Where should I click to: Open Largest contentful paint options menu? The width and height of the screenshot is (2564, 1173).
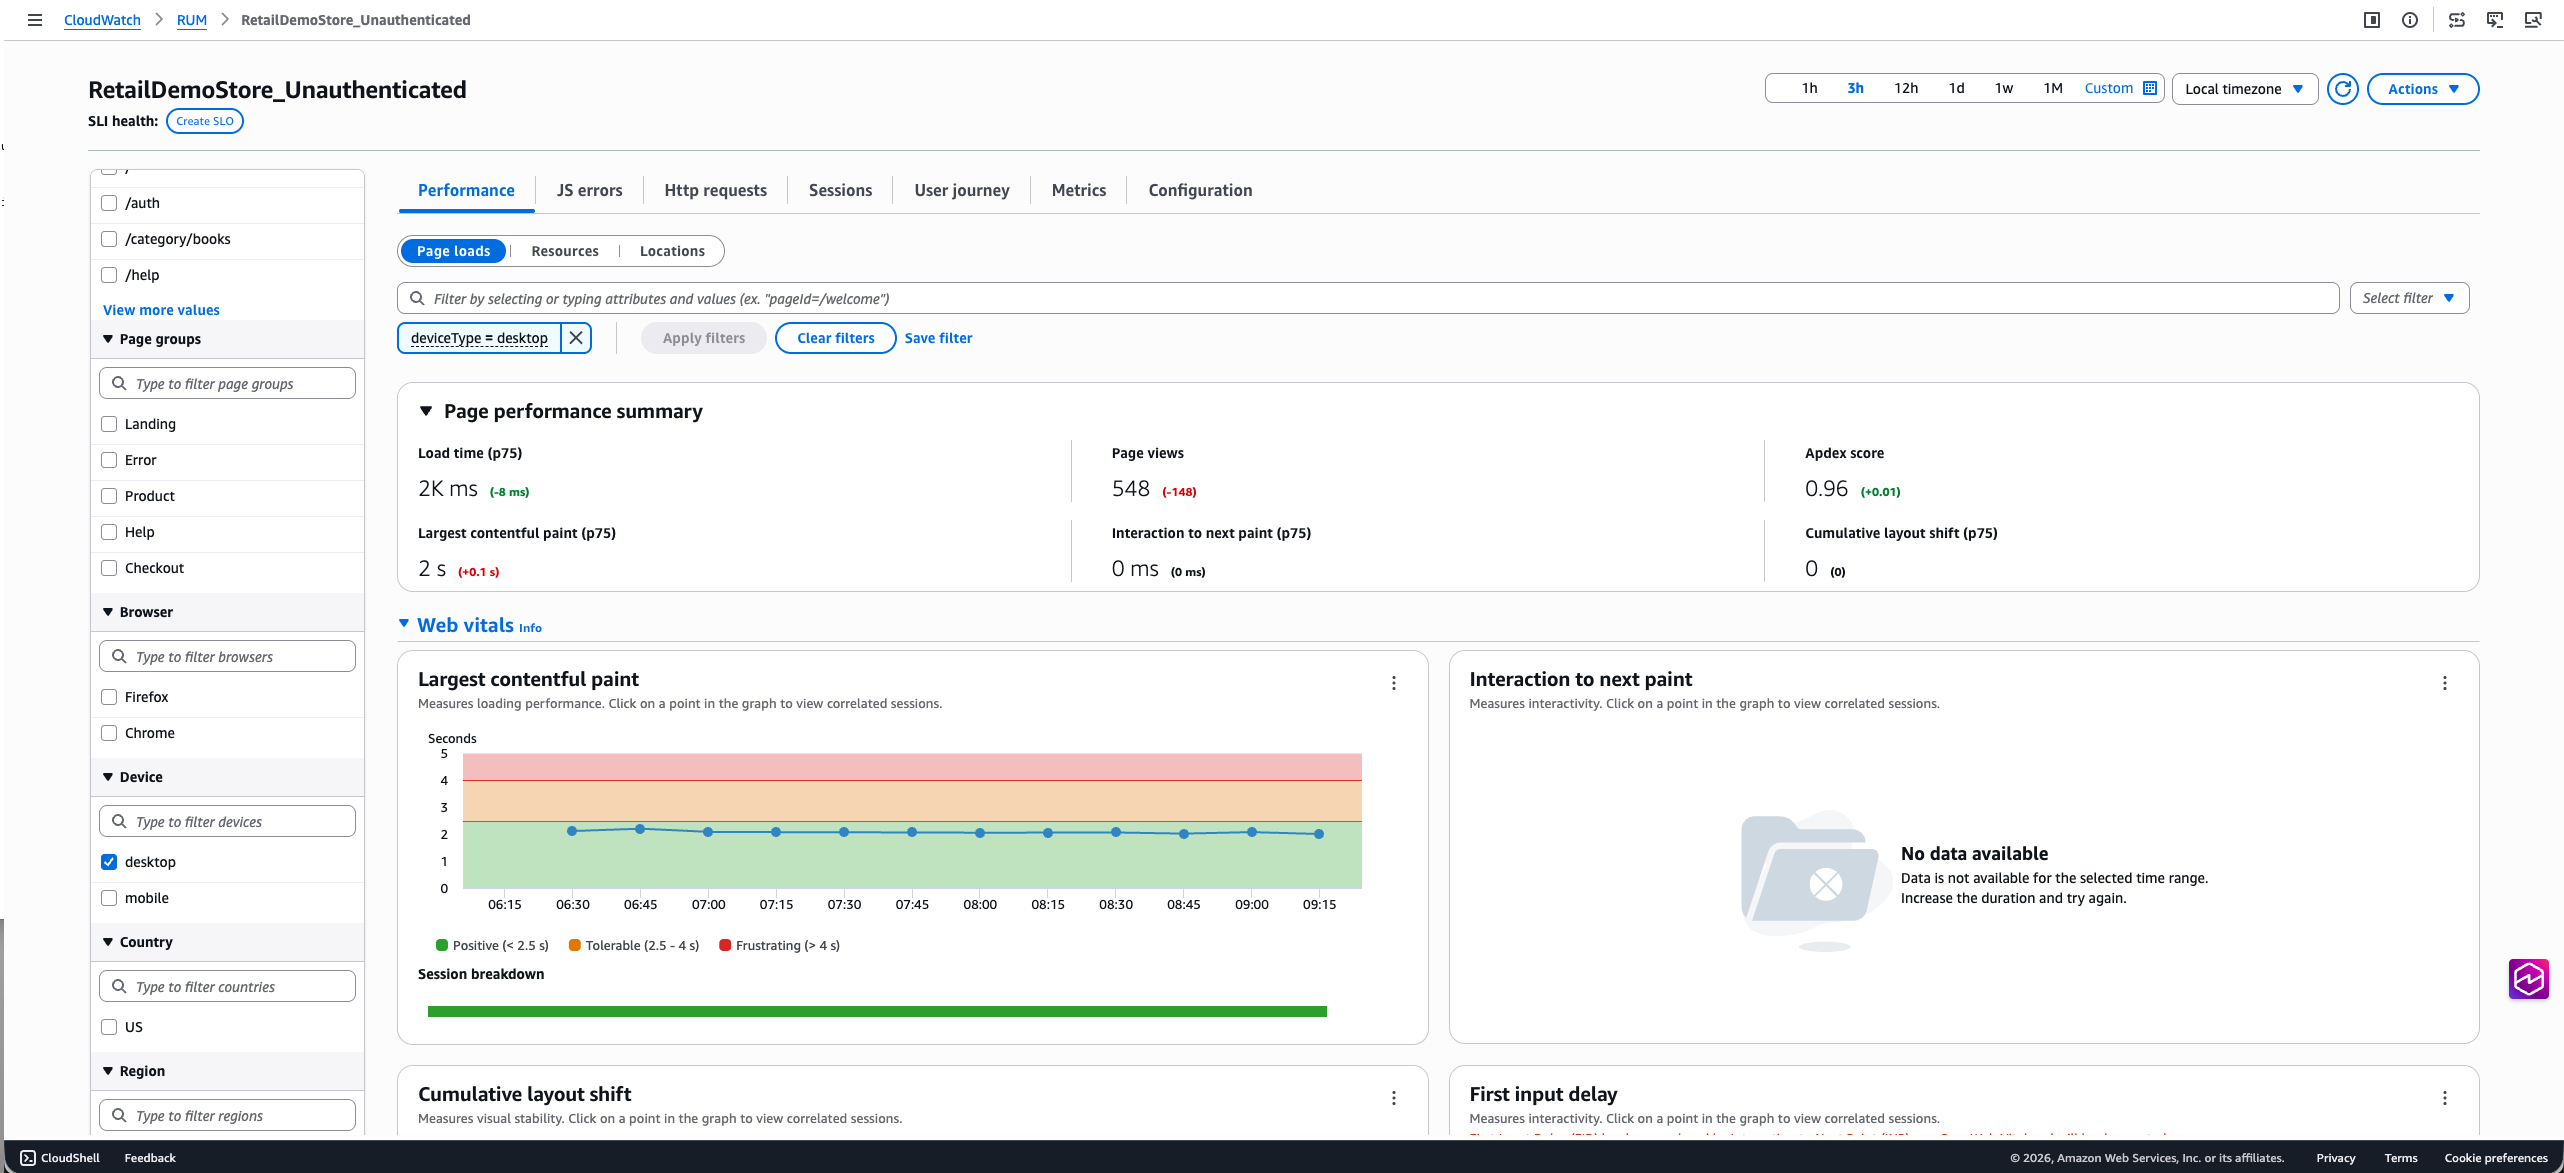point(1394,683)
